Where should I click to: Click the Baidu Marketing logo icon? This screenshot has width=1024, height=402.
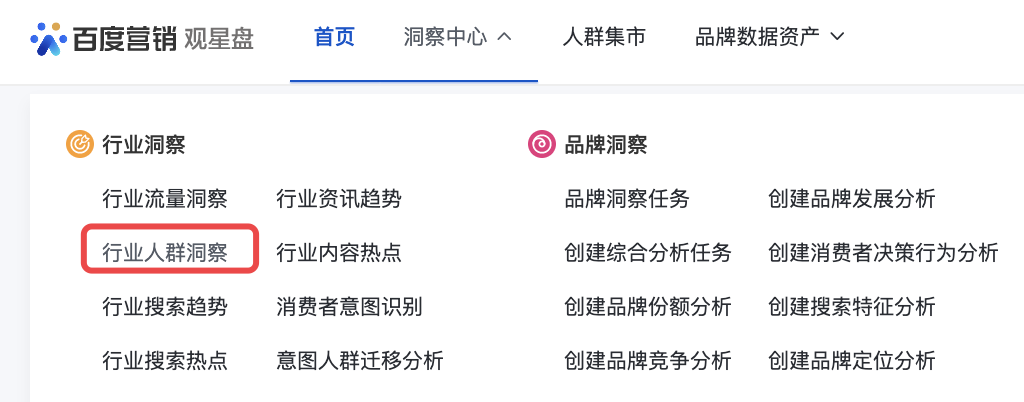[49, 39]
